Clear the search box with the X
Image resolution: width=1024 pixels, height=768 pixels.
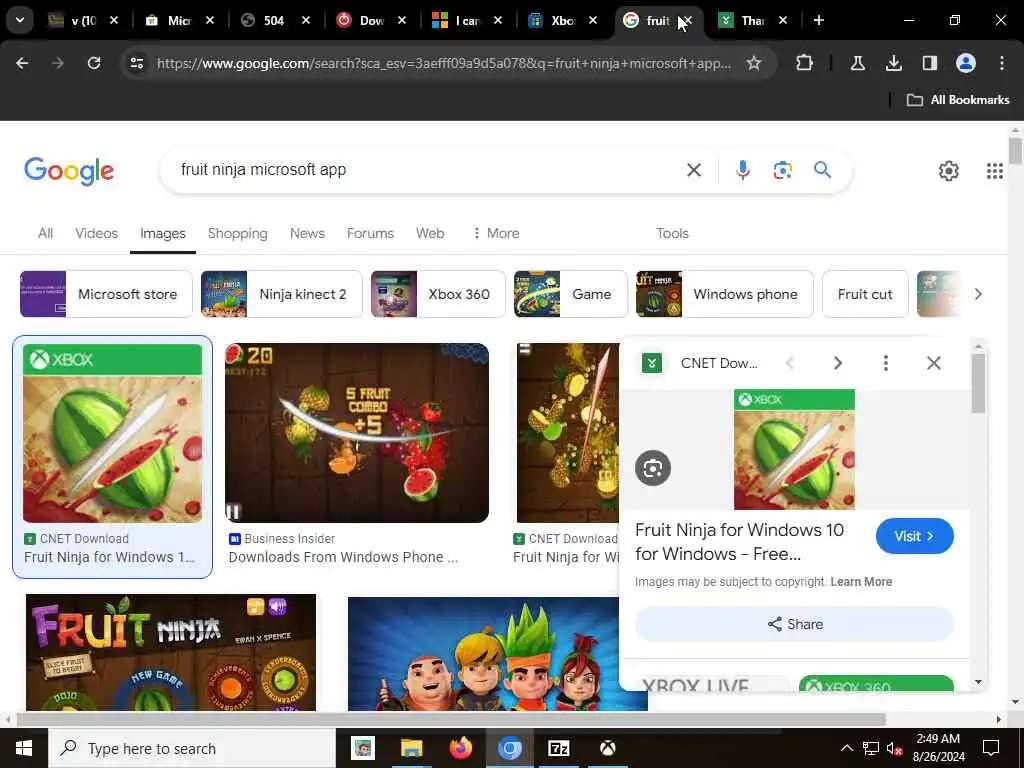pyautogui.click(x=694, y=170)
